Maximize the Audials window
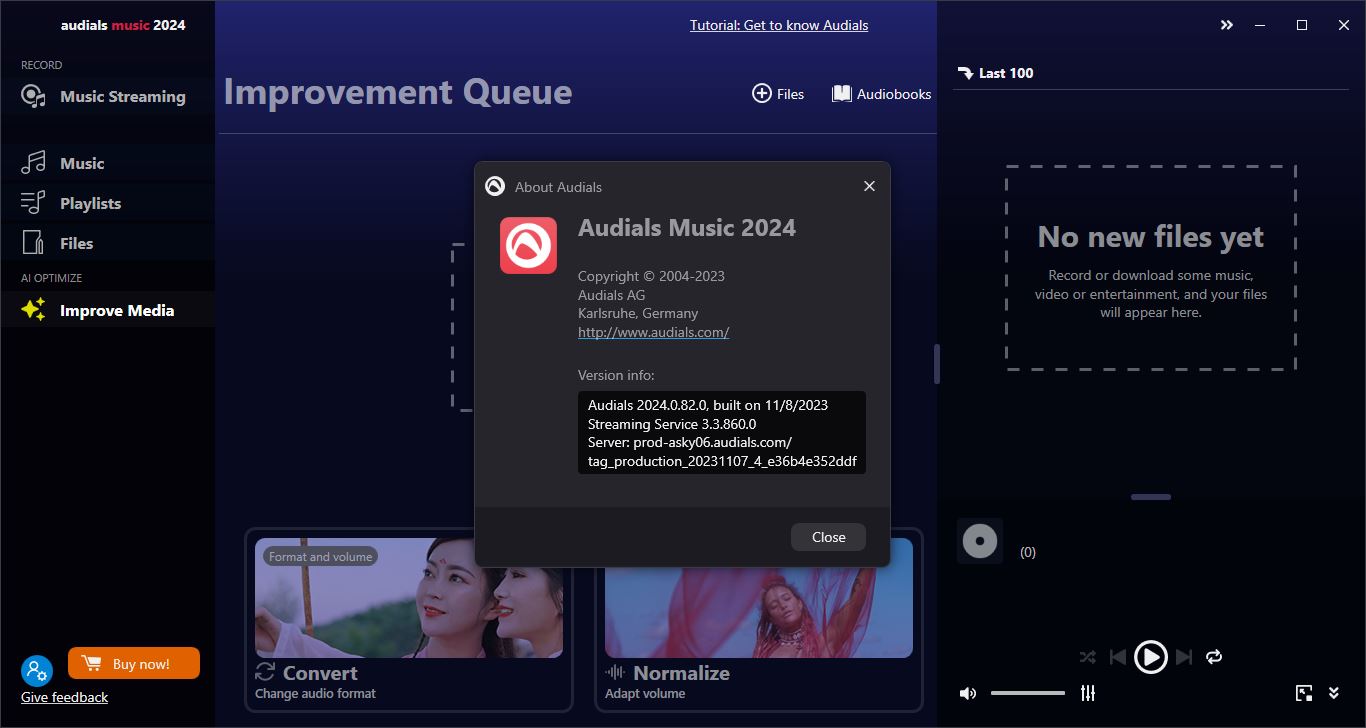Screen dimensions: 1366x728 [x=1302, y=25]
